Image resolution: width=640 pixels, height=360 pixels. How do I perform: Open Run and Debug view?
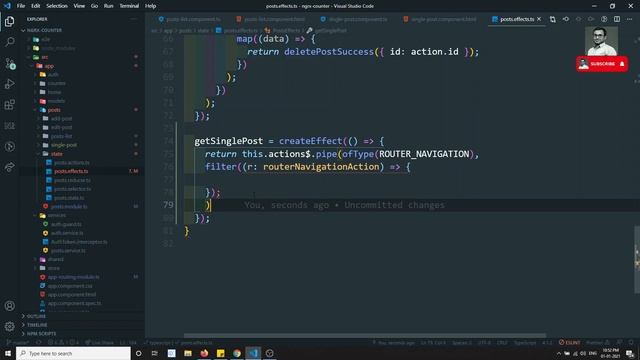9,84
